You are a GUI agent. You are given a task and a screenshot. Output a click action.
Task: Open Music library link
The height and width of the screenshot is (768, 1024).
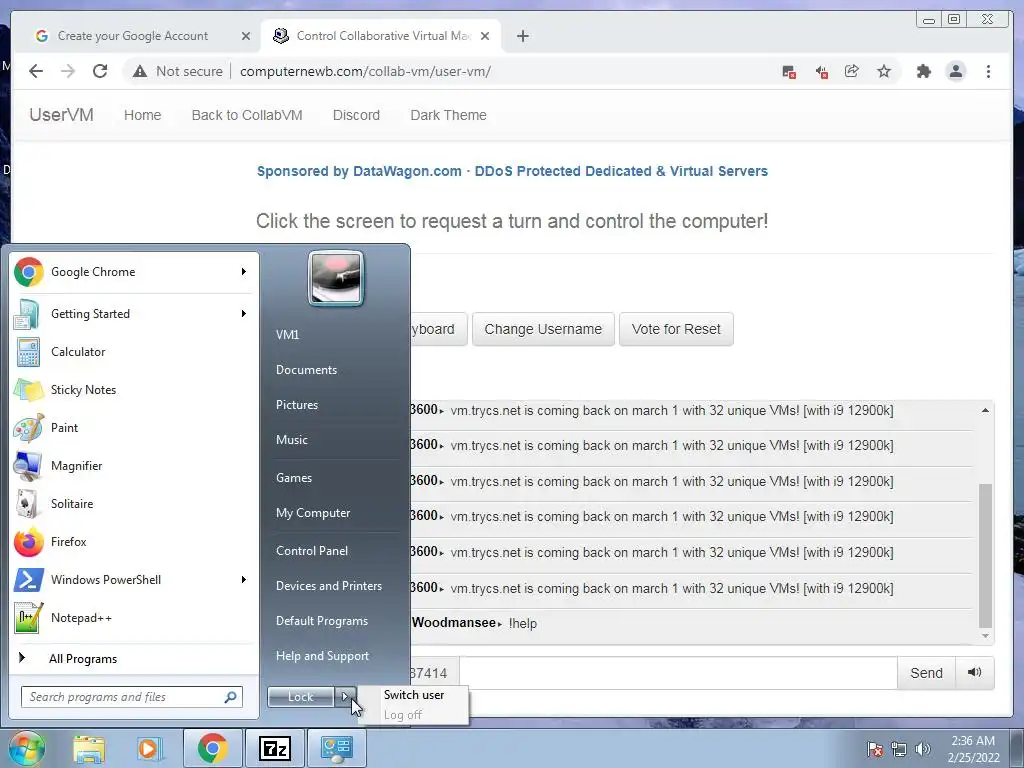(292, 440)
